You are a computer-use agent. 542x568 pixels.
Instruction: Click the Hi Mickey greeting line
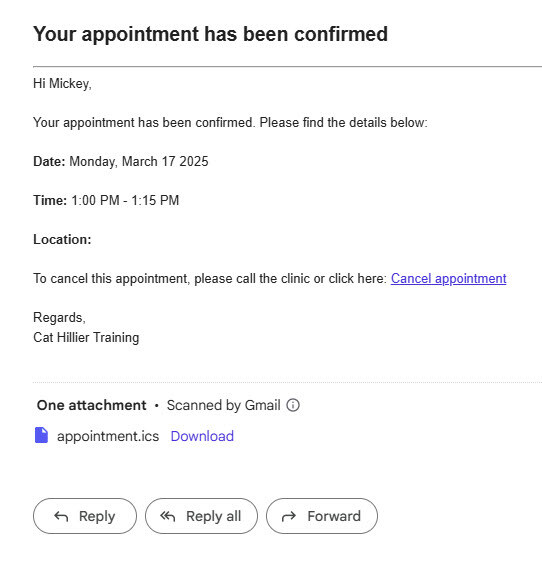click(x=62, y=84)
